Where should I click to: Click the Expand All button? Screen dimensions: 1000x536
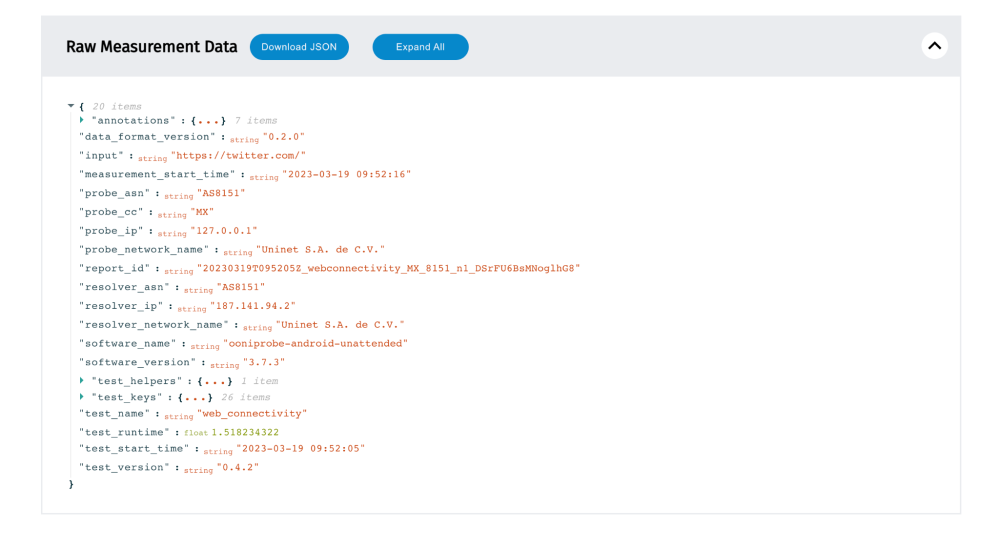pyautogui.click(x=420, y=47)
